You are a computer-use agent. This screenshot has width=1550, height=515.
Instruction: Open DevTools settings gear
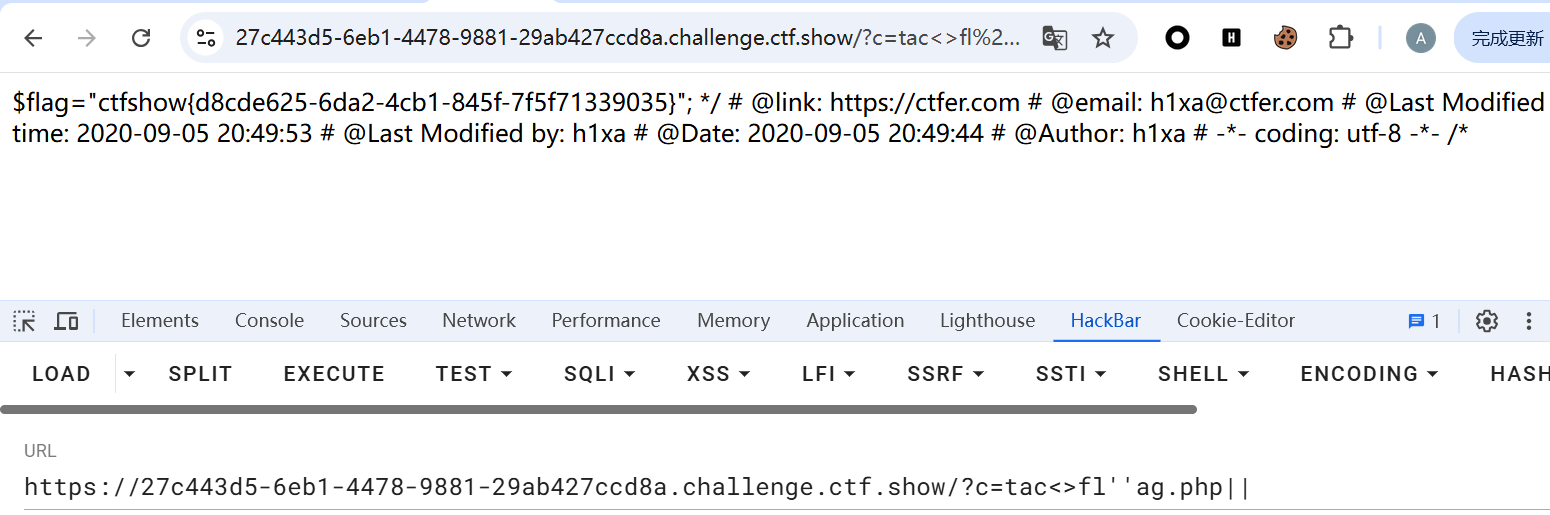[1487, 321]
